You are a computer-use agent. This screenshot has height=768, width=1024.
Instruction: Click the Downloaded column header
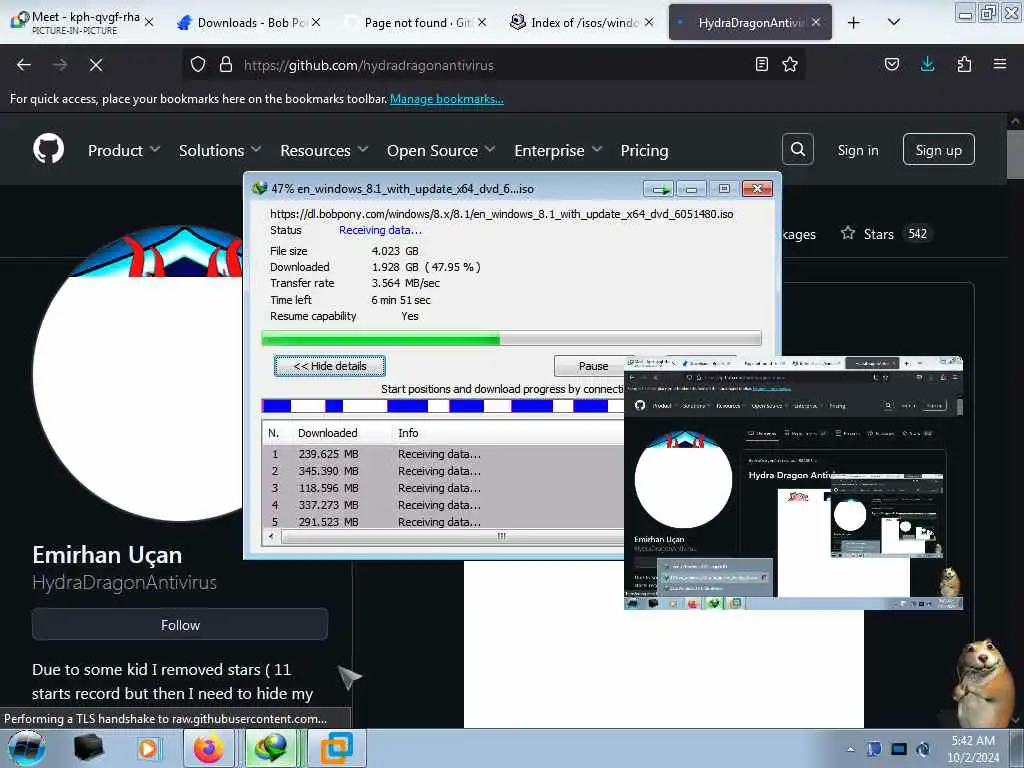click(327, 433)
